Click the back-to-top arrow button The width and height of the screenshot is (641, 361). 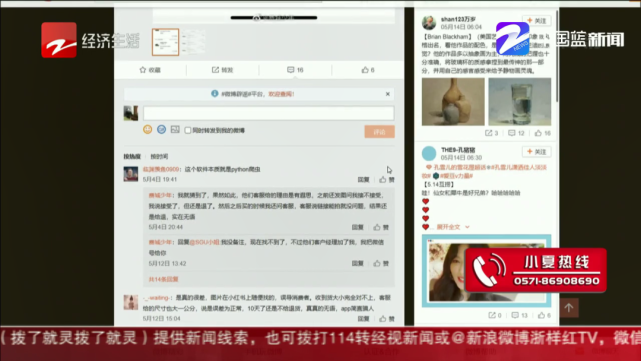click(x=569, y=308)
